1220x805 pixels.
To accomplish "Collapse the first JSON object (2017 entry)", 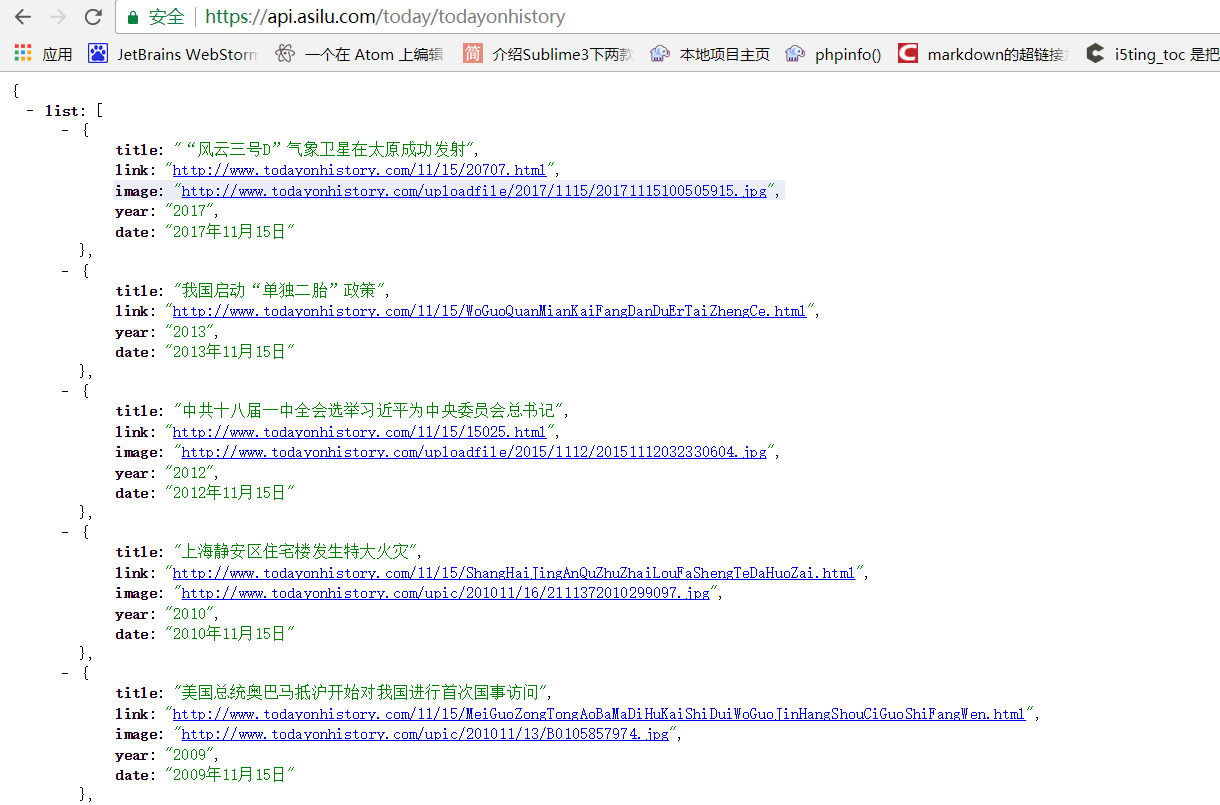I will click(66, 130).
